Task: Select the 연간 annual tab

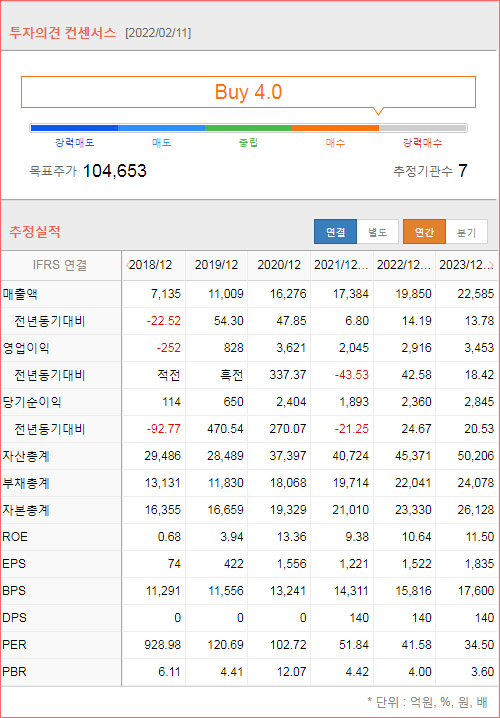Action: pyautogui.click(x=424, y=232)
